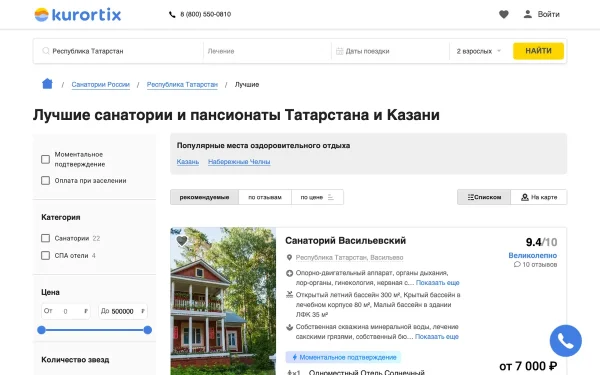
Task: Click phone number 8 (800) 550-0810
Action: pyautogui.click(x=205, y=15)
